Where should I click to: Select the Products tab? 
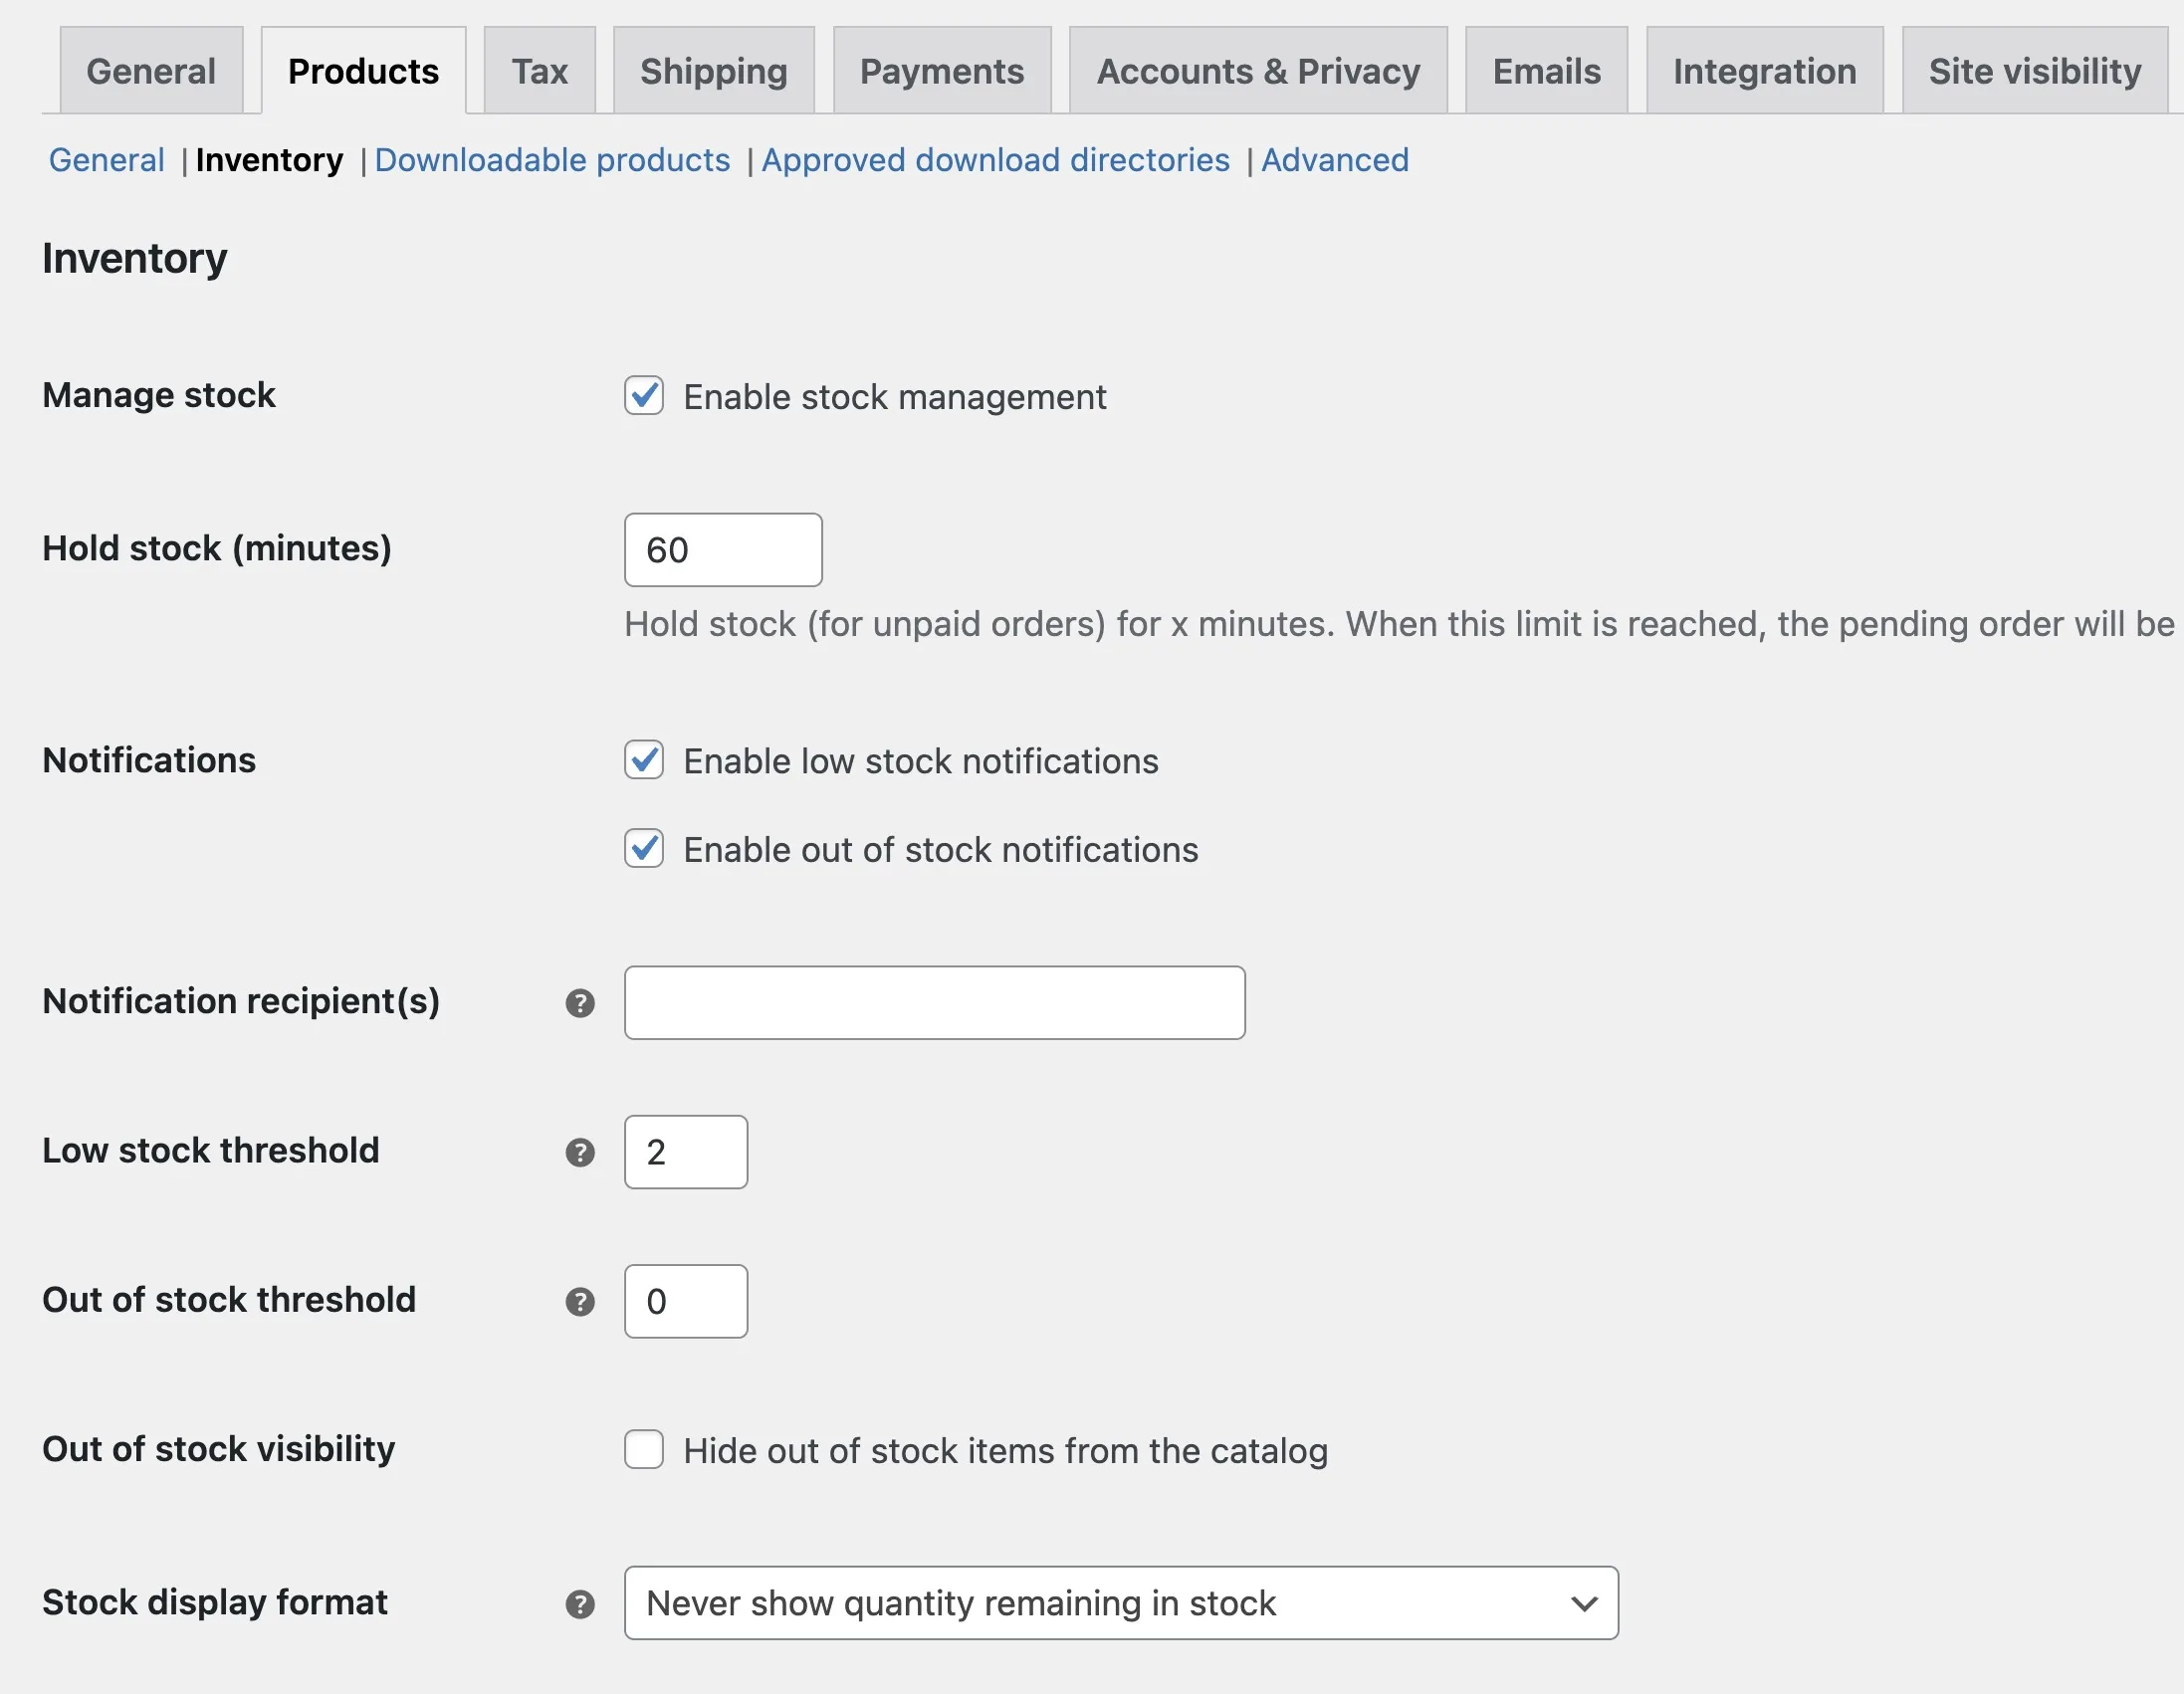coord(363,71)
